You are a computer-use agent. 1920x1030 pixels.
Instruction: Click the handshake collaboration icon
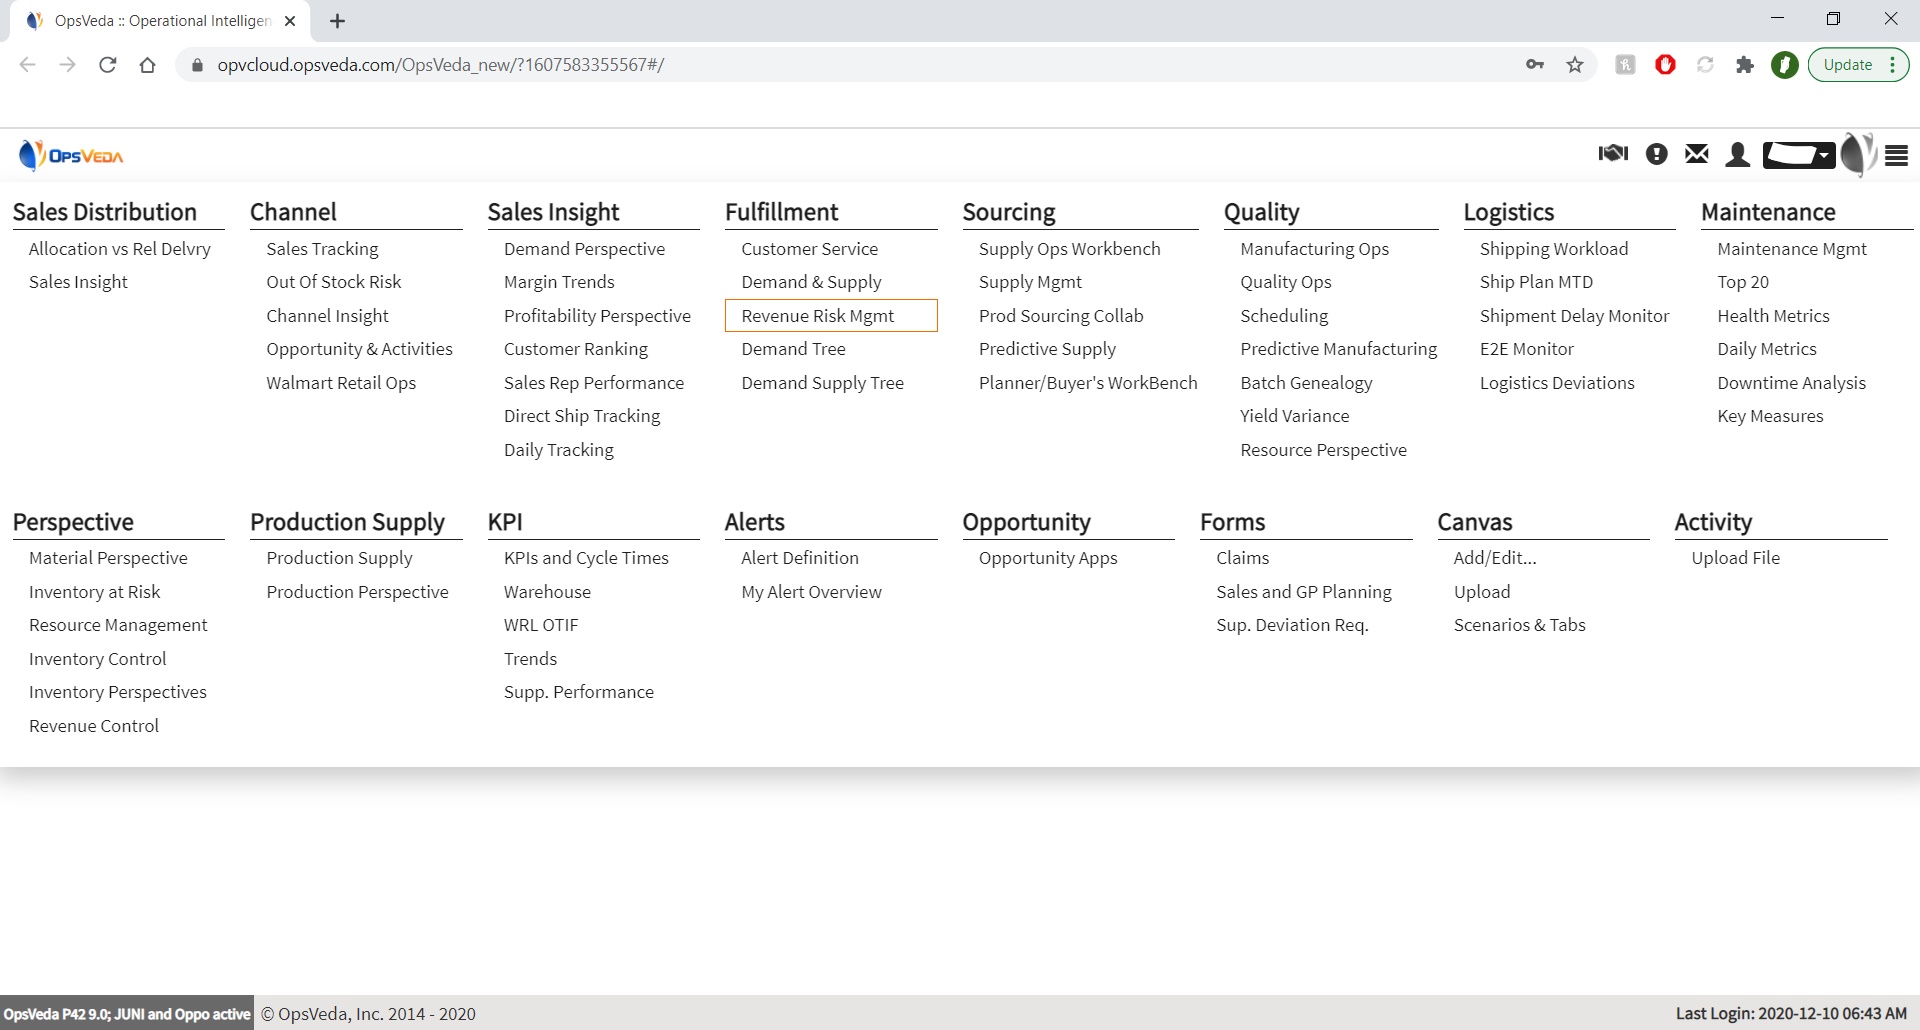click(1612, 154)
